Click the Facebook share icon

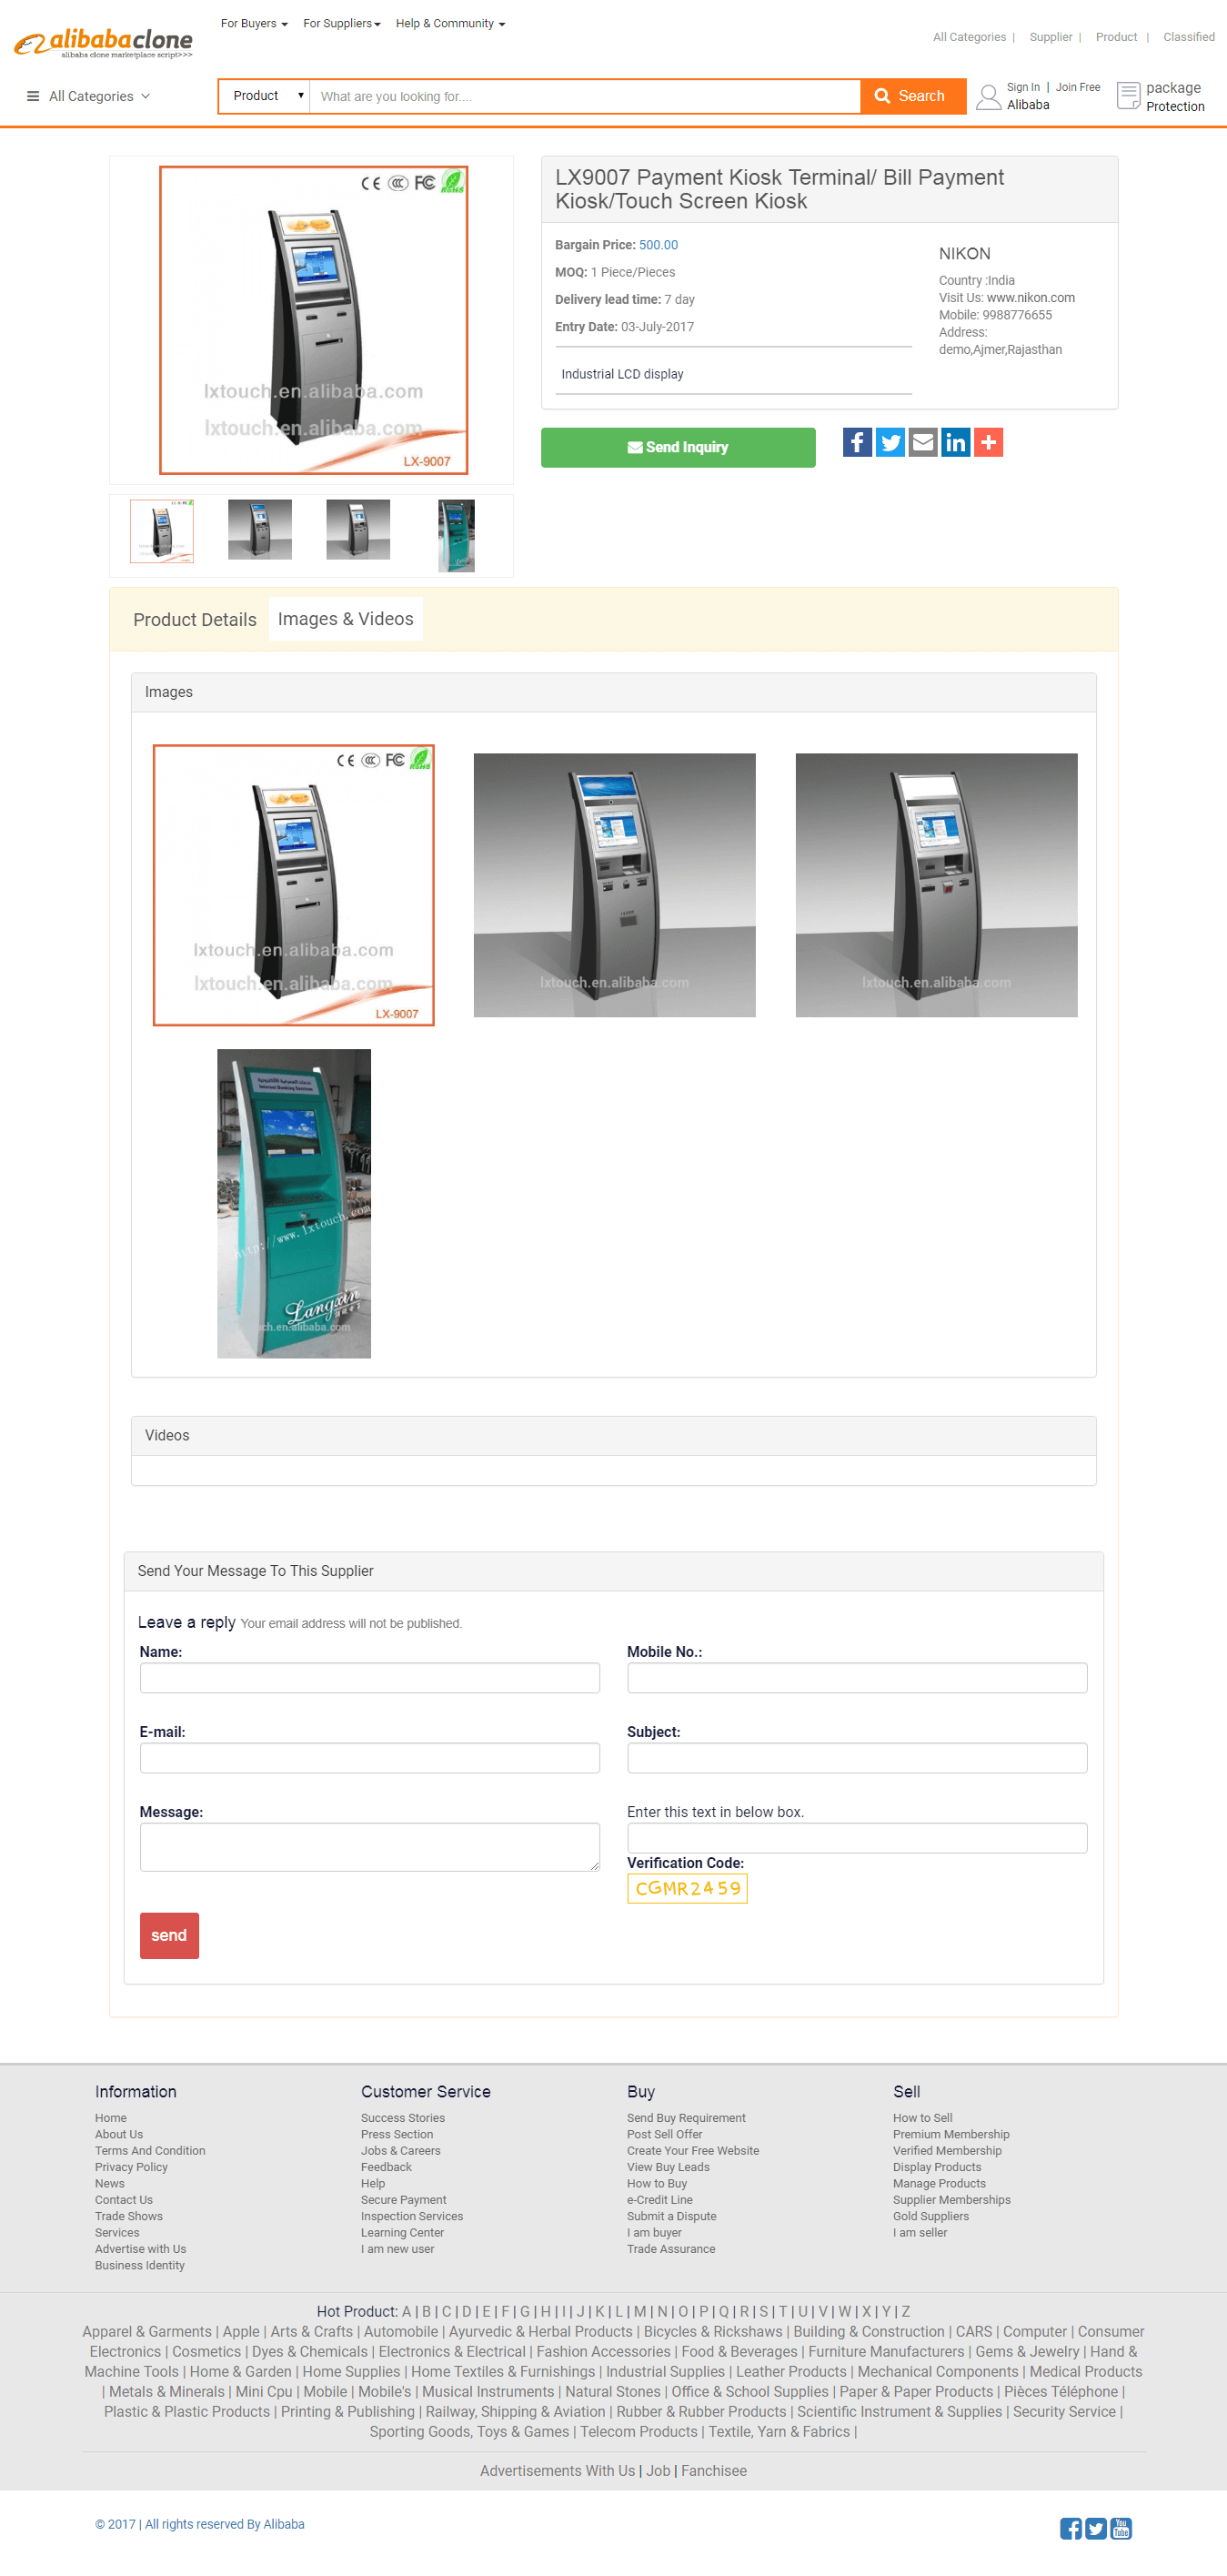tap(857, 442)
